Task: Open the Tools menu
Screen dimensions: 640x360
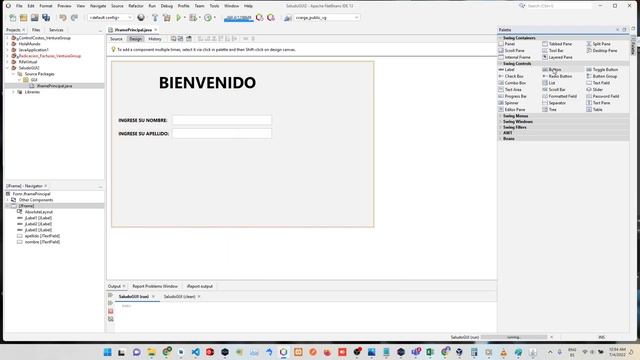Action: [214, 6]
